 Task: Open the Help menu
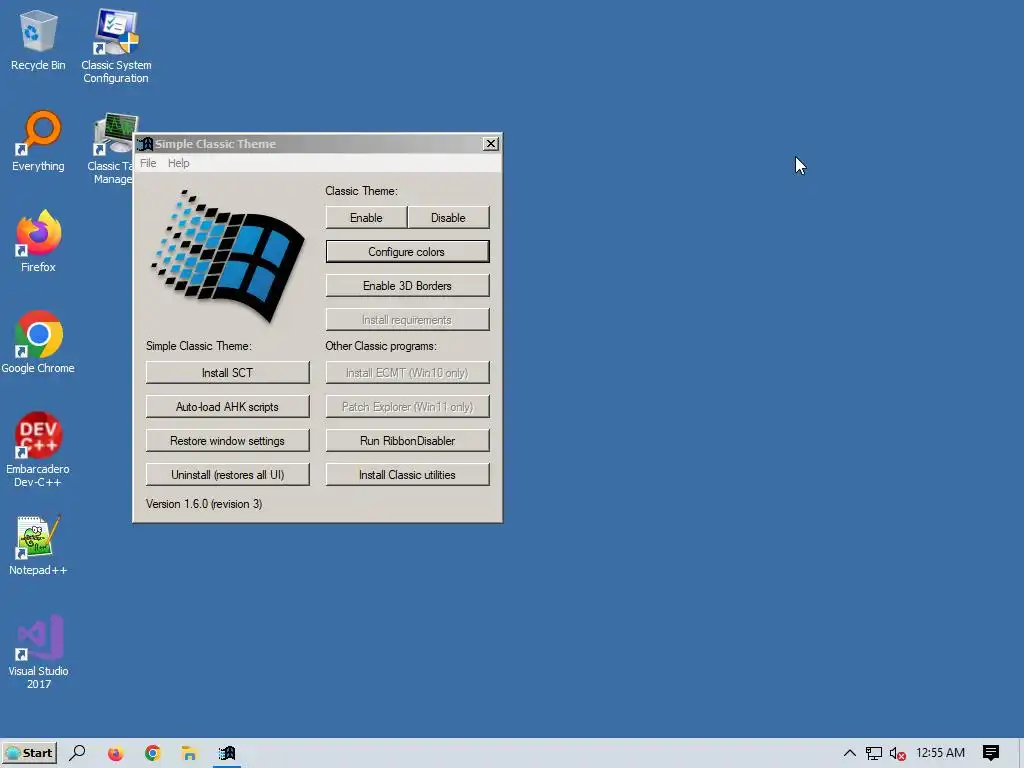coord(178,163)
